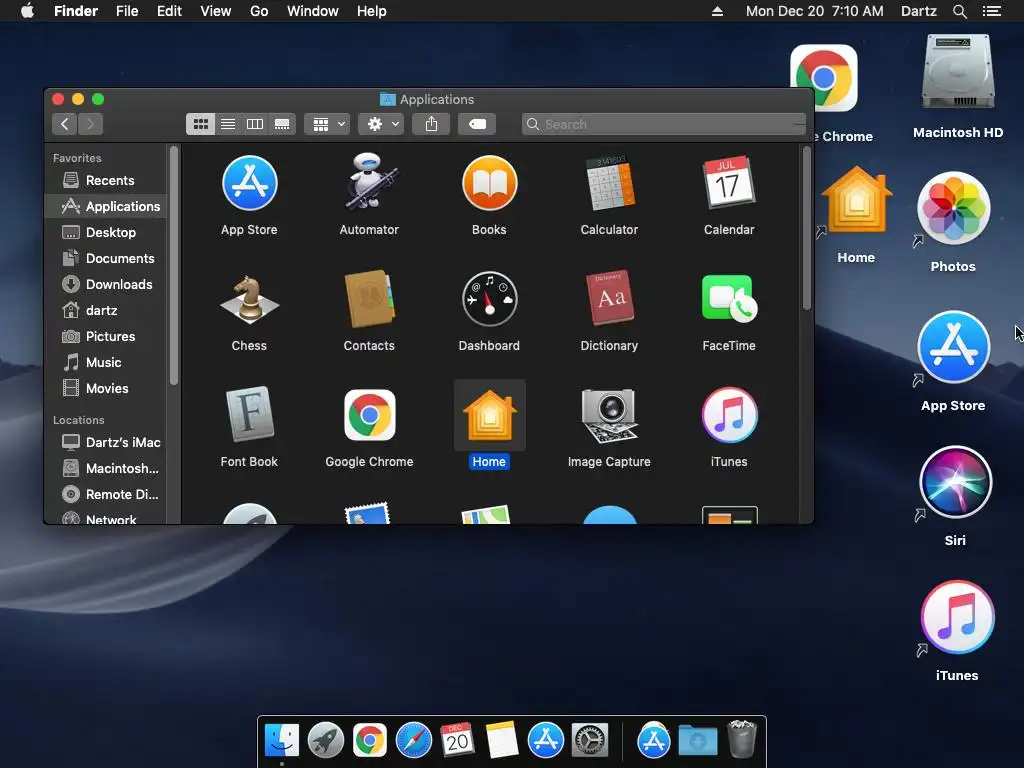The image size is (1024, 768).
Task: Open the App Store shortcut on desktop
Action: click(953, 347)
